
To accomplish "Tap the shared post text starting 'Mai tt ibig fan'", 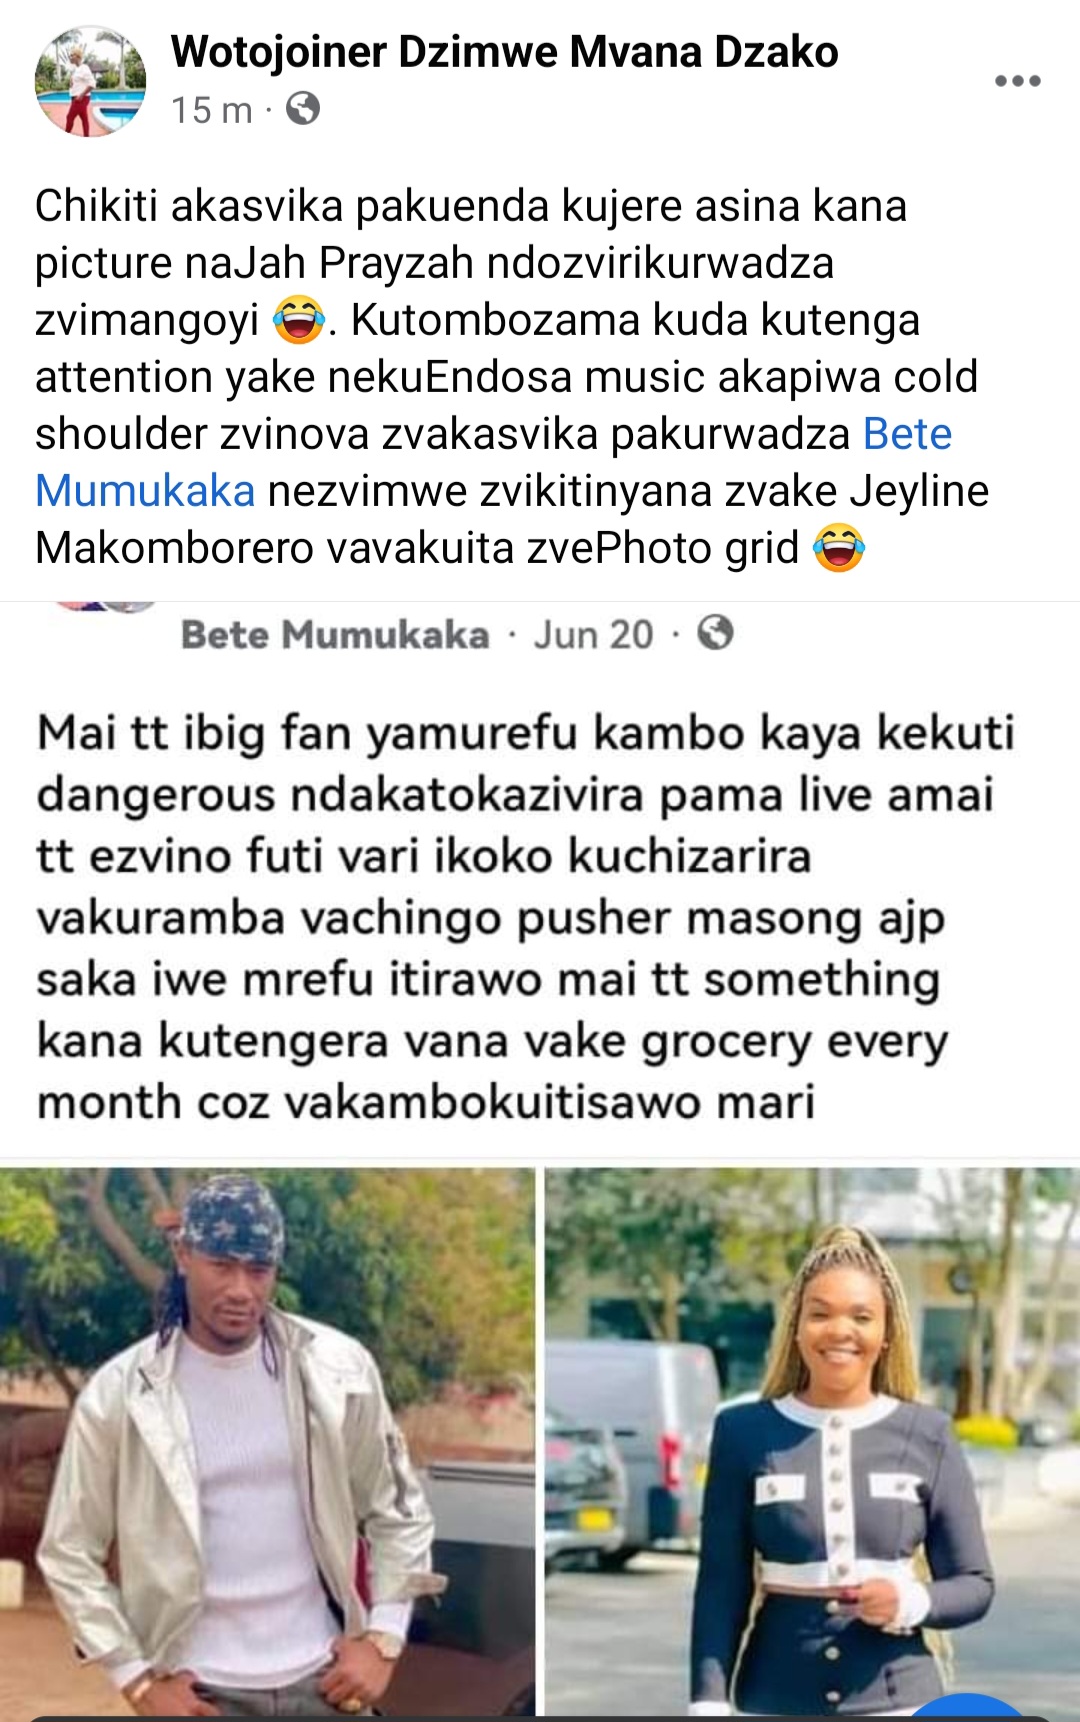I will pyautogui.click(x=526, y=917).
